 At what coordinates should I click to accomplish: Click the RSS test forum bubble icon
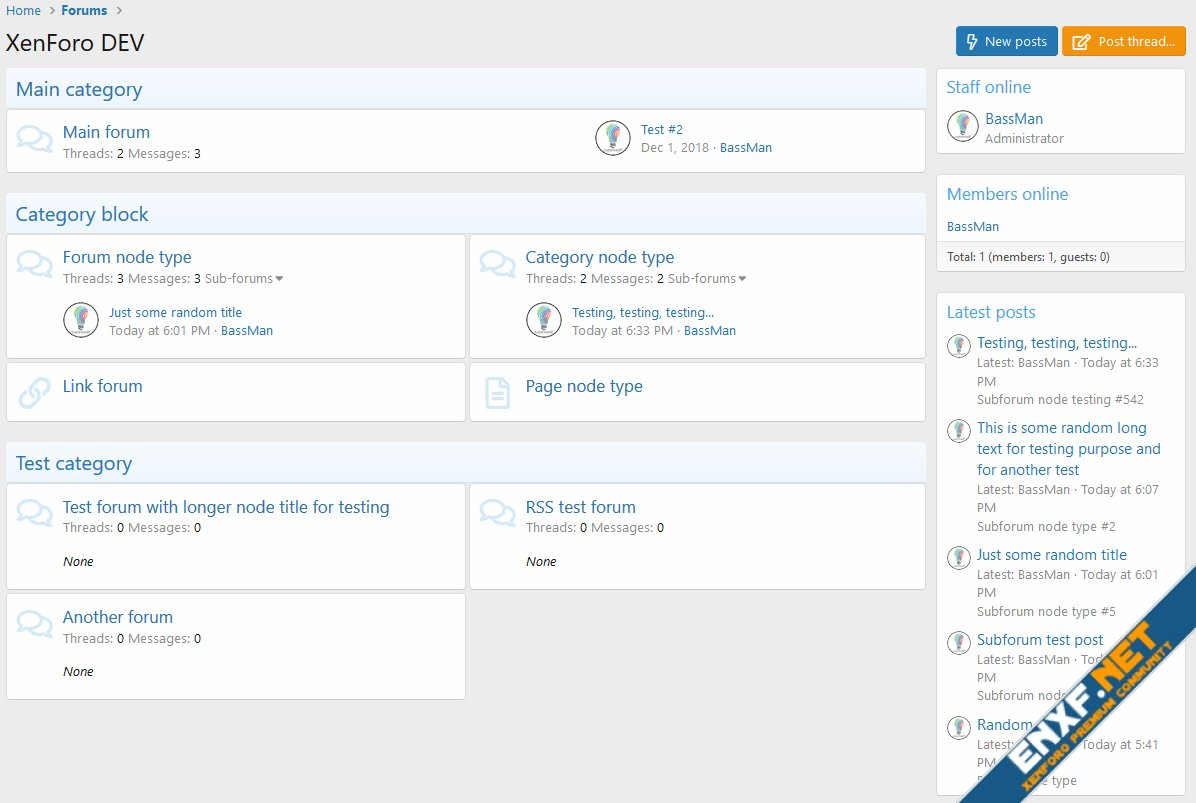[497, 514]
